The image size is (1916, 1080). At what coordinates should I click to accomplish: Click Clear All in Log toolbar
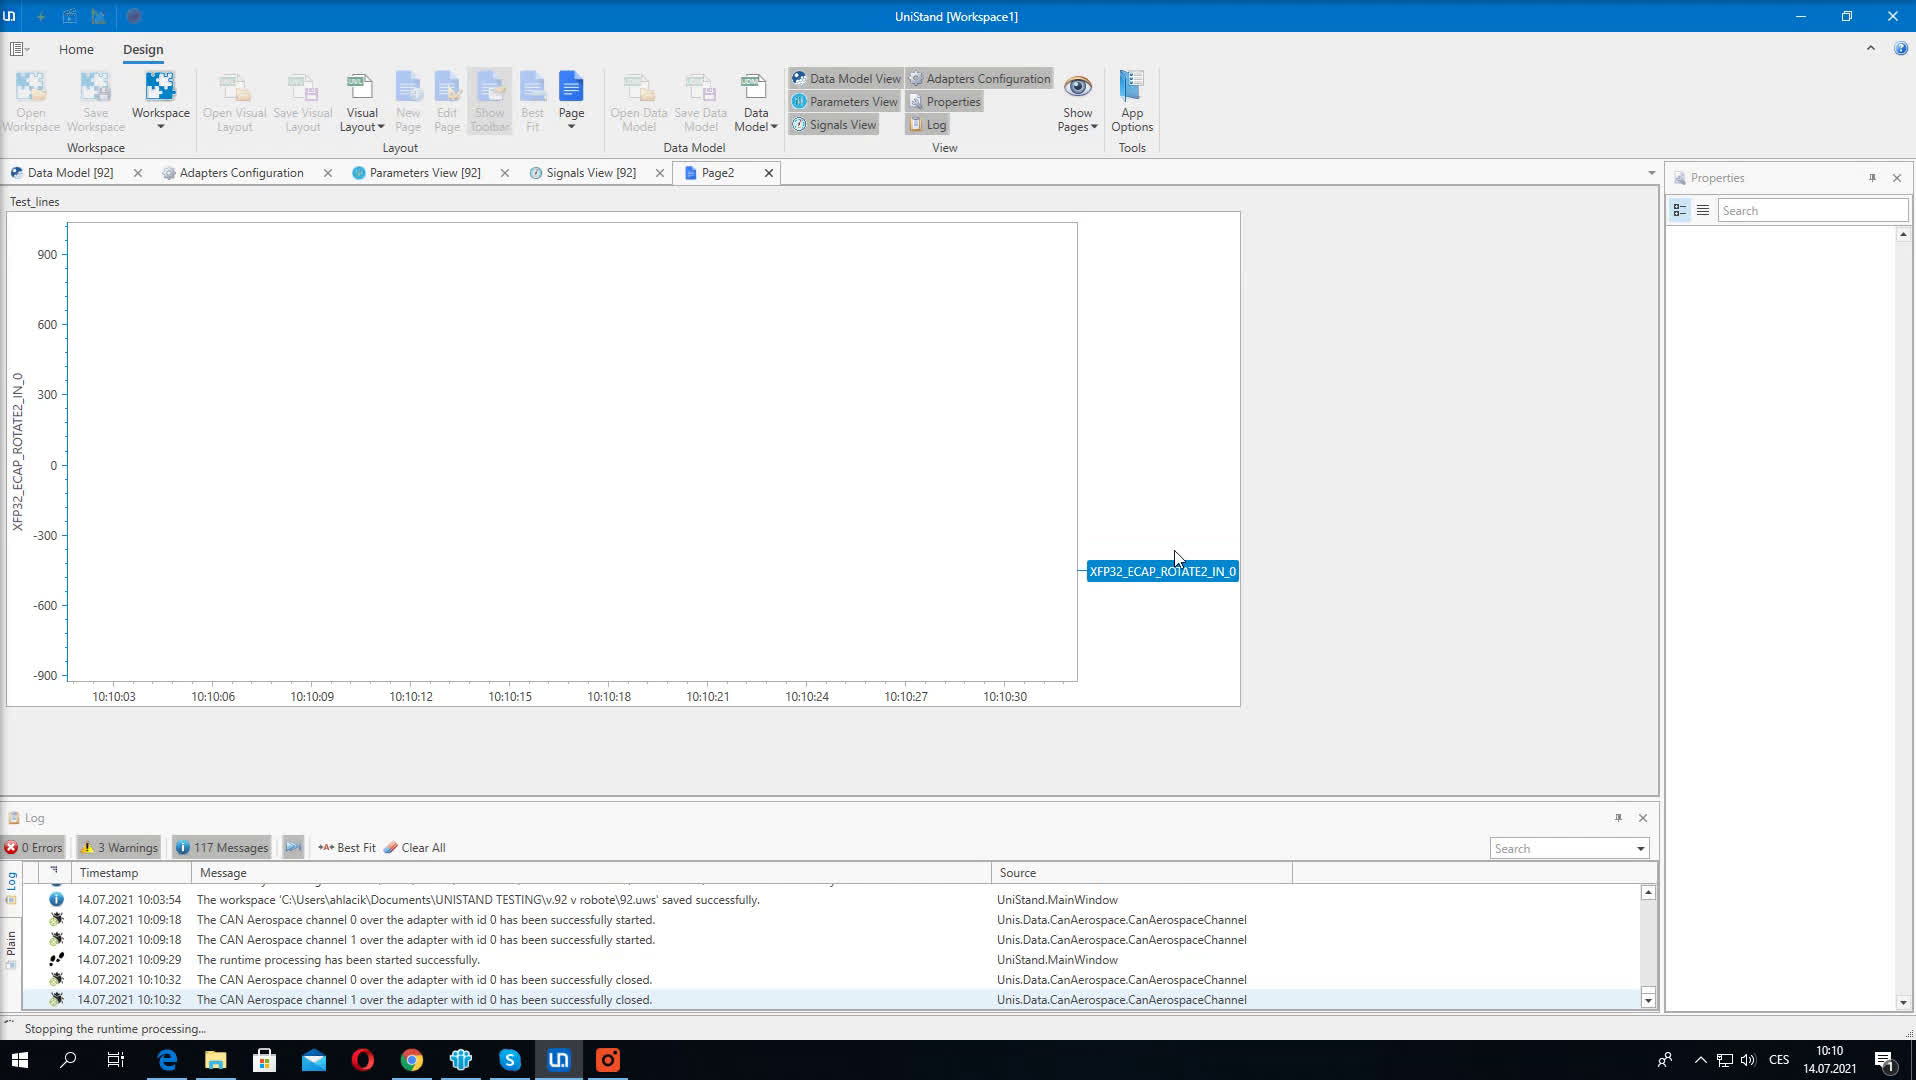point(414,848)
